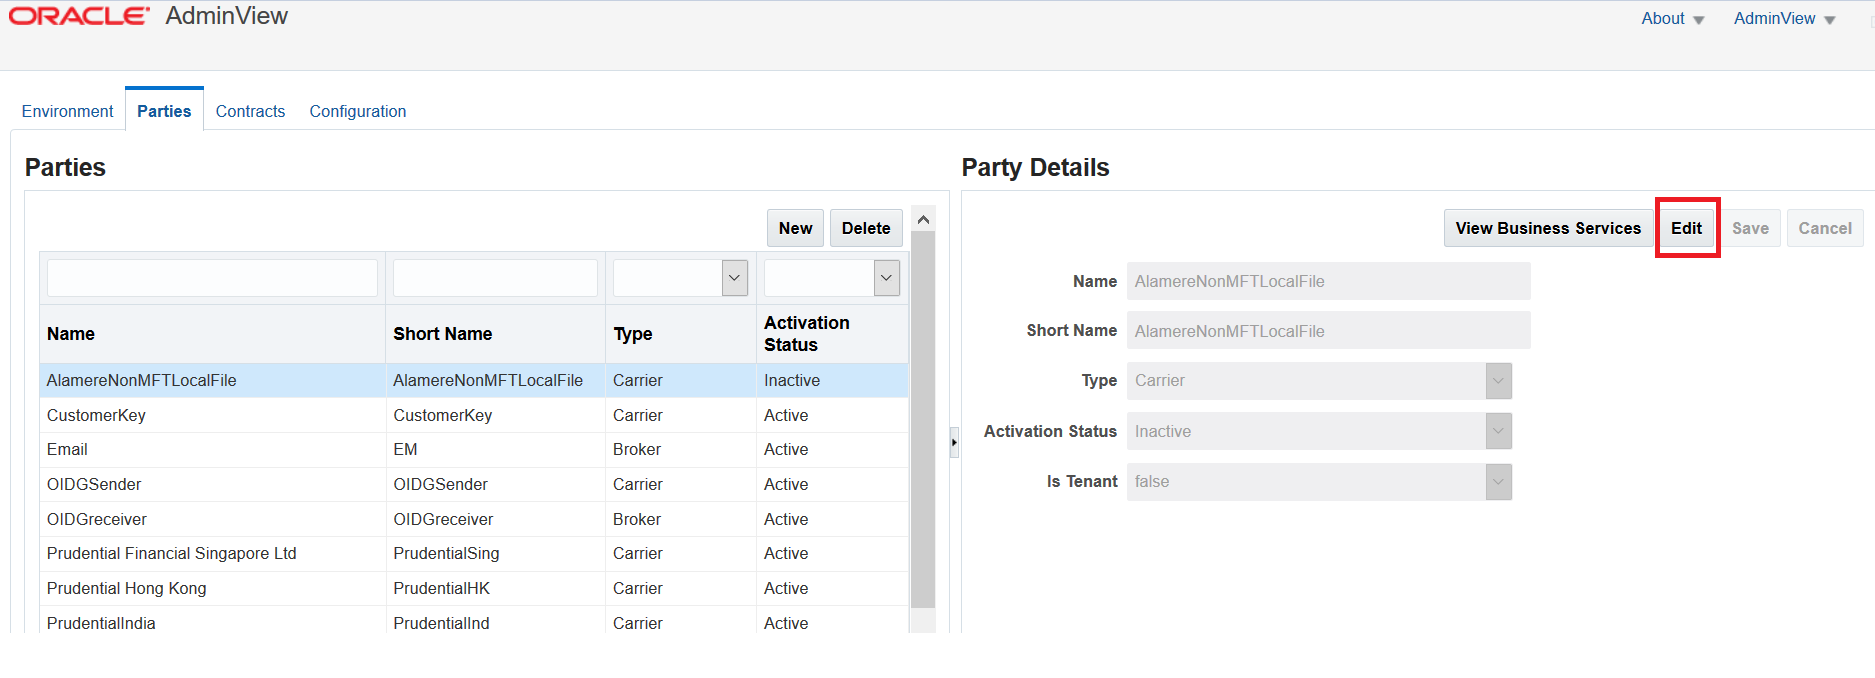The height and width of the screenshot is (678, 1875).
Task: Collapse the splitter between panels
Action: pos(954,442)
